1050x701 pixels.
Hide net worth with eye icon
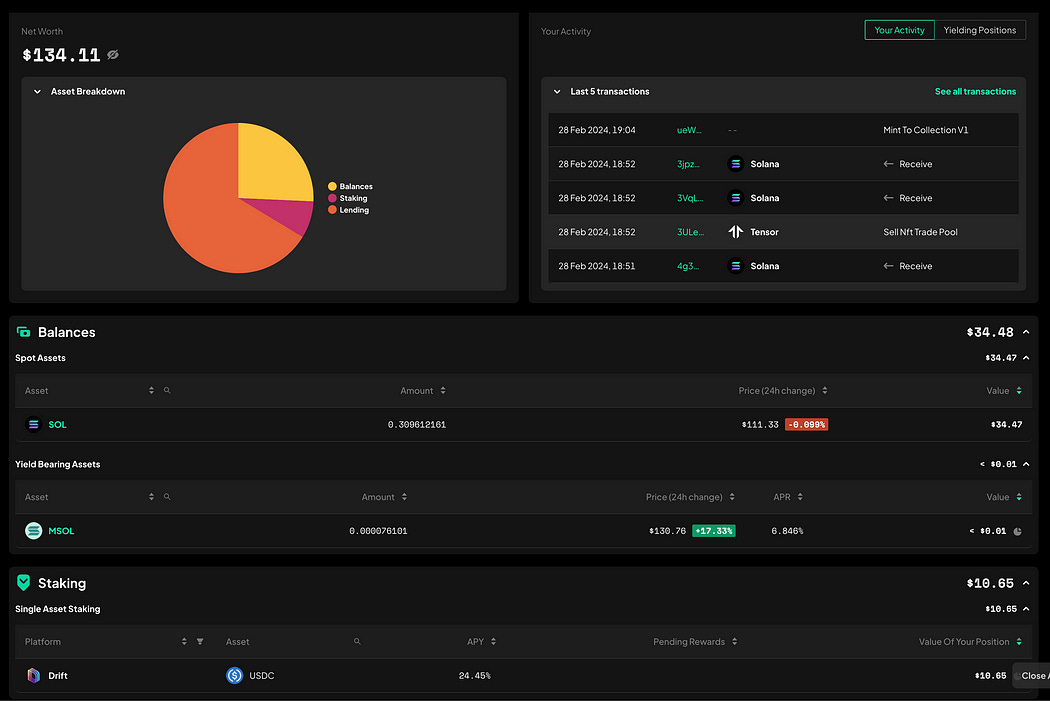[113, 55]
